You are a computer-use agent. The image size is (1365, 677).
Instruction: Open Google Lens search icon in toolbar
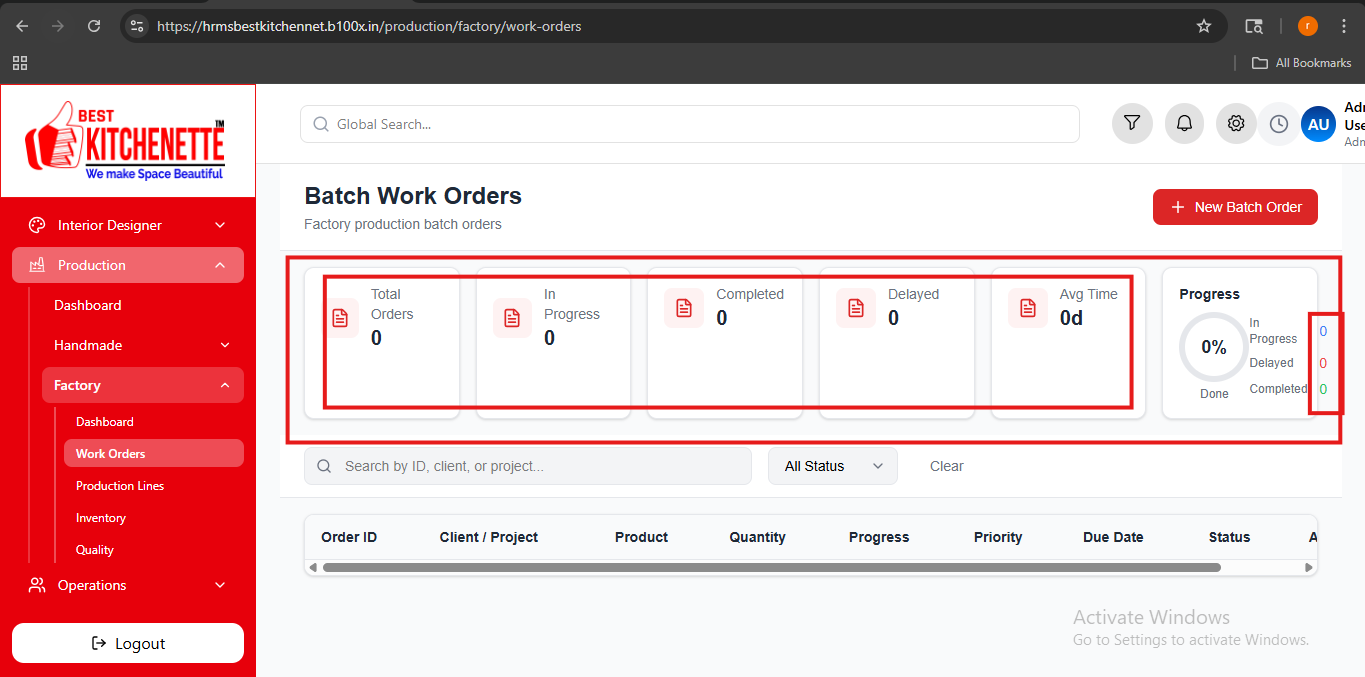coord(1253,26)
